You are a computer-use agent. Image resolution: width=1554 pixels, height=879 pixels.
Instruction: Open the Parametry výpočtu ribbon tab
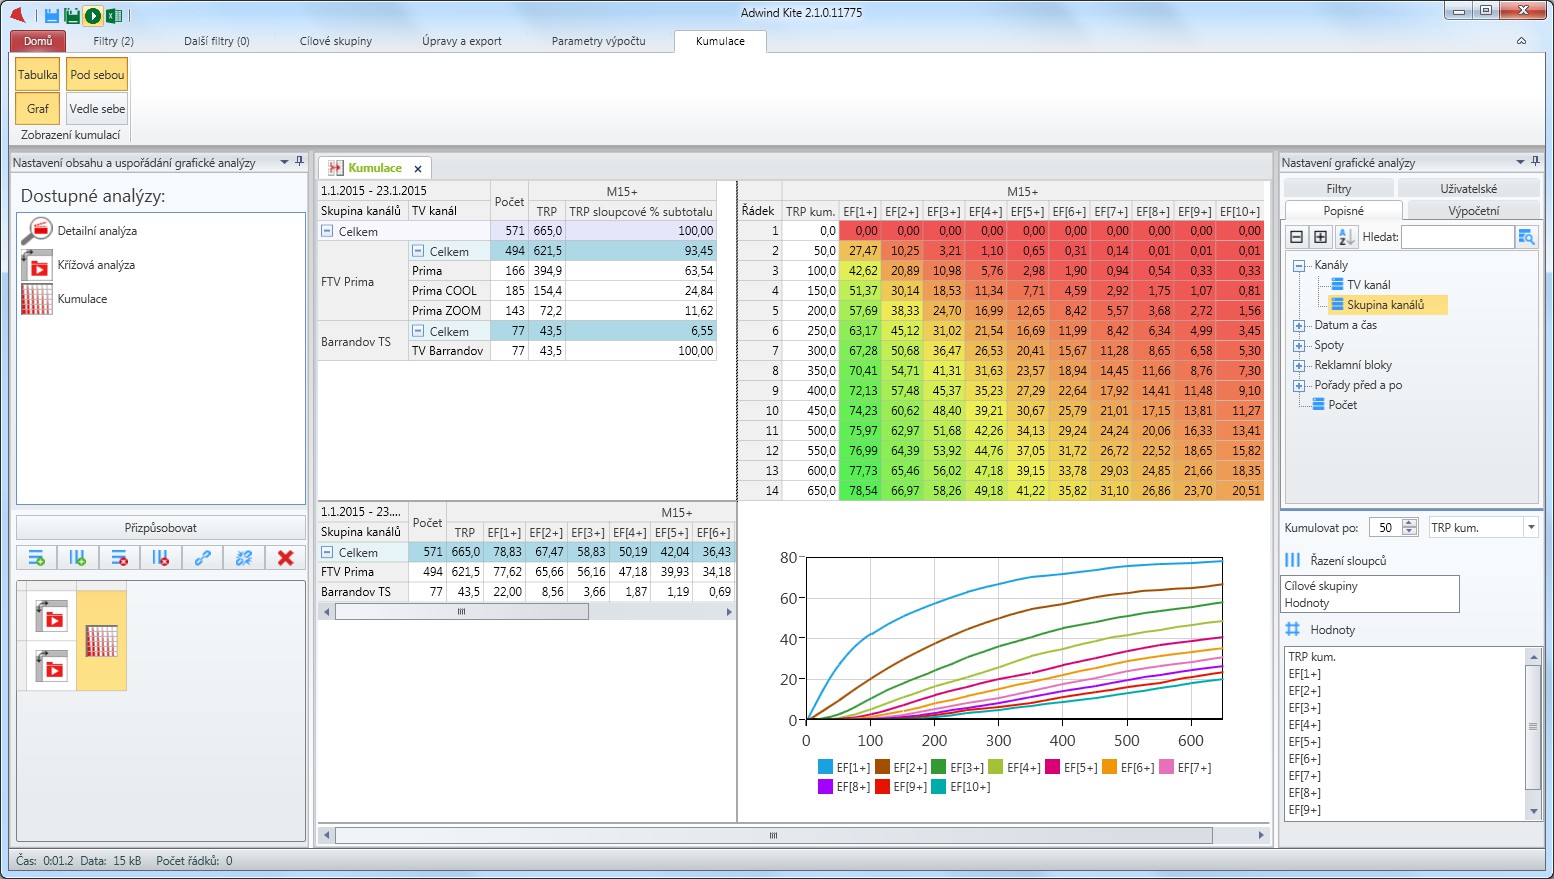[598, 41]
